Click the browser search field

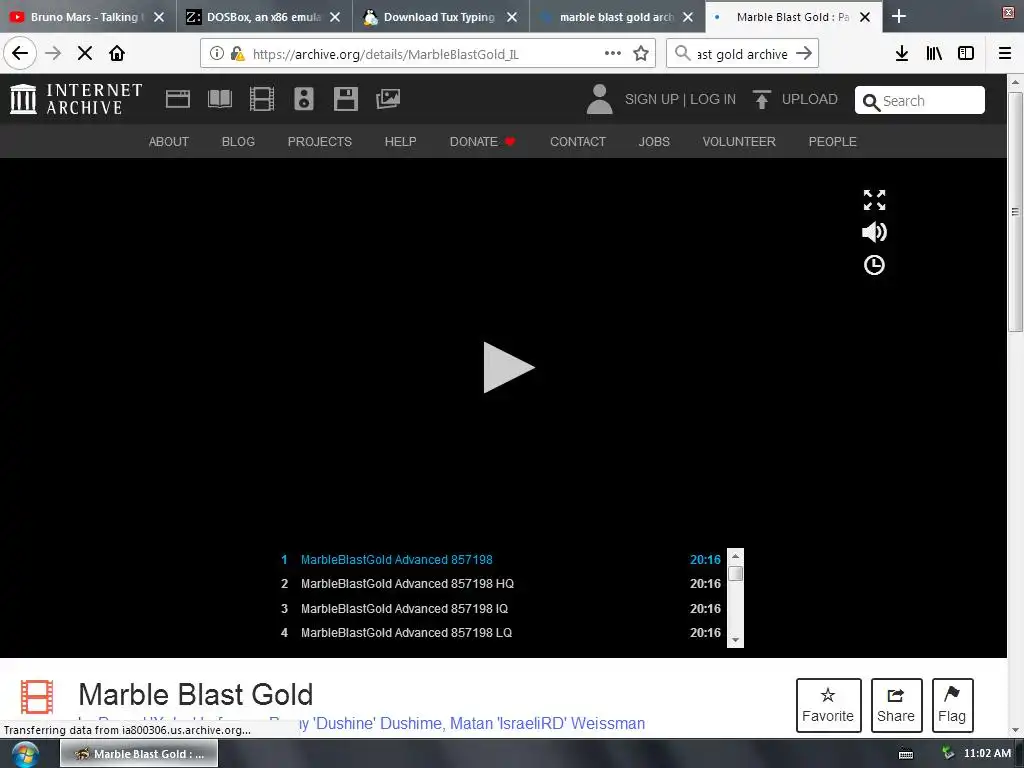tap(742, 54)
